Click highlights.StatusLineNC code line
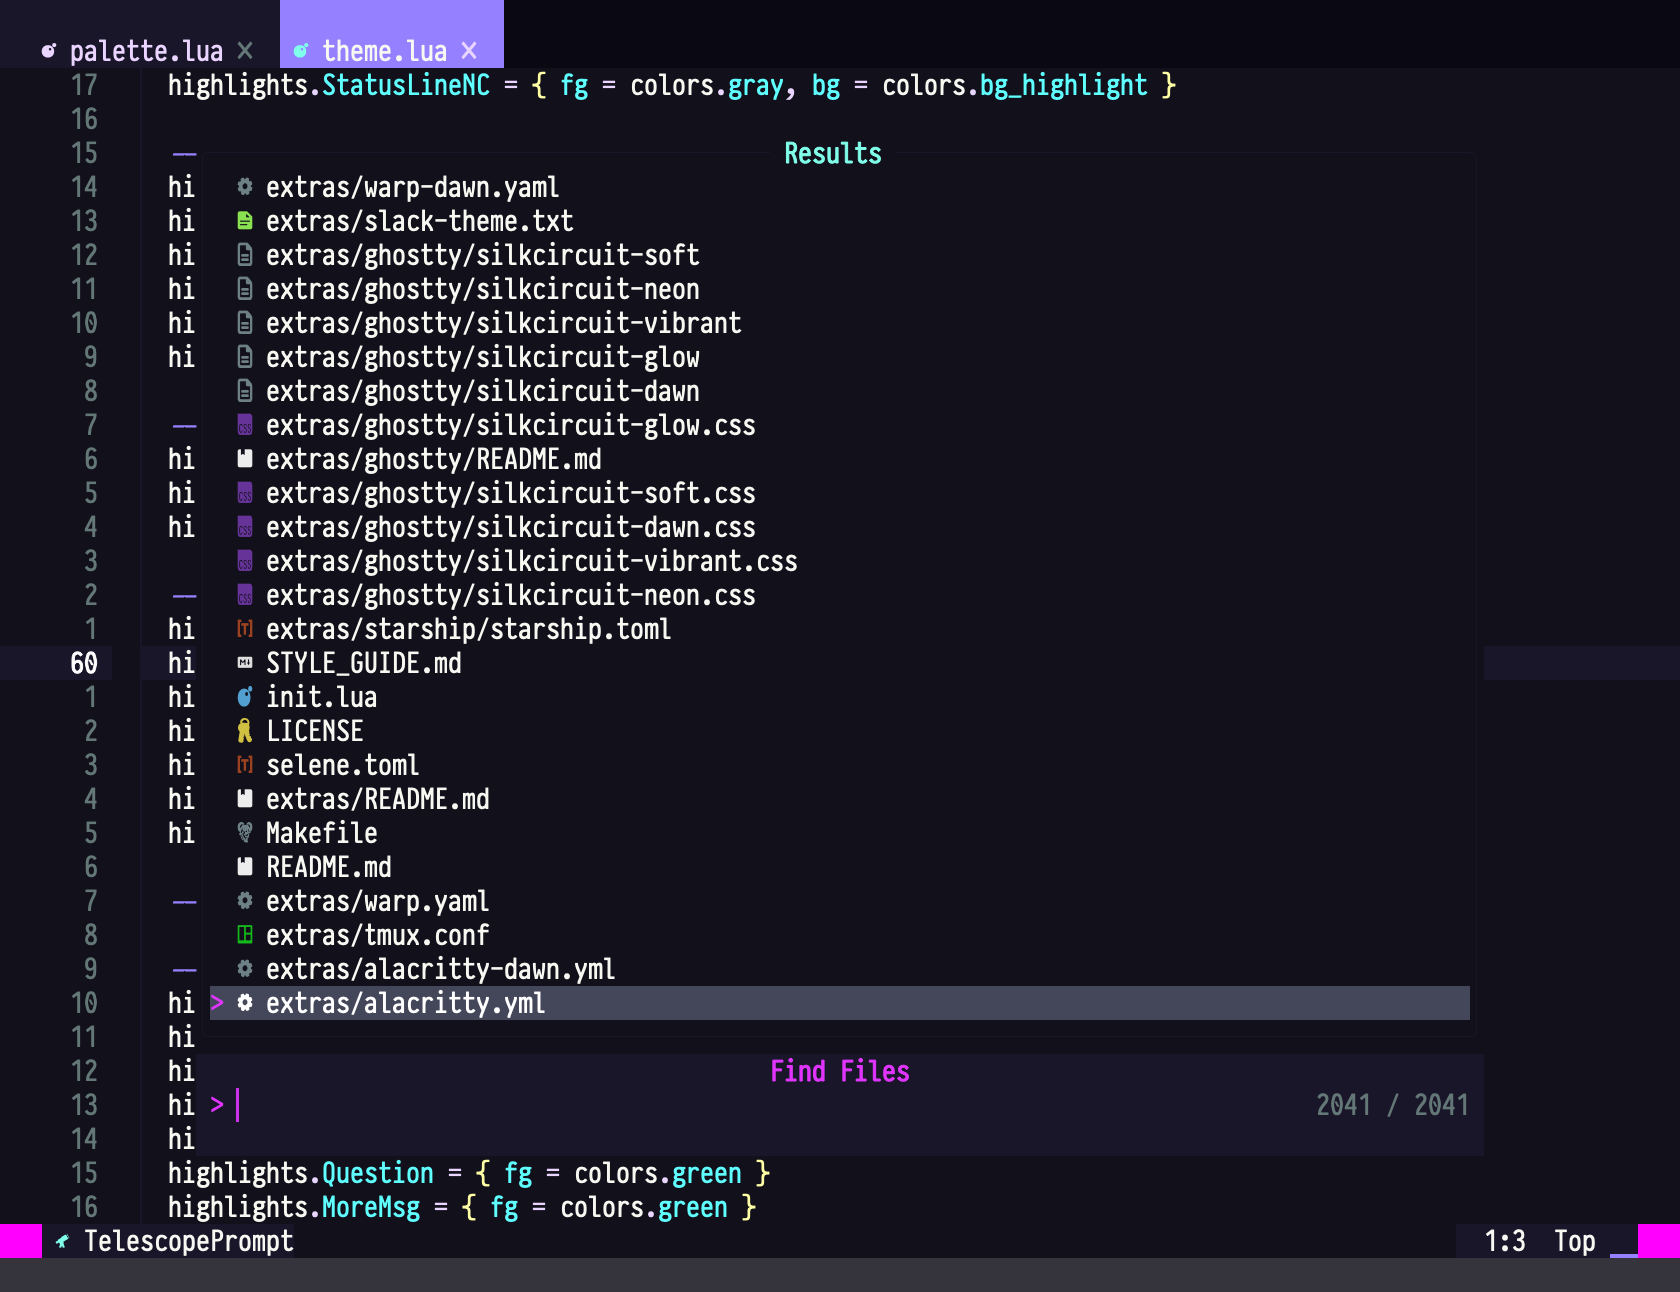The image size is (1680, 1292). pos(672,85)
